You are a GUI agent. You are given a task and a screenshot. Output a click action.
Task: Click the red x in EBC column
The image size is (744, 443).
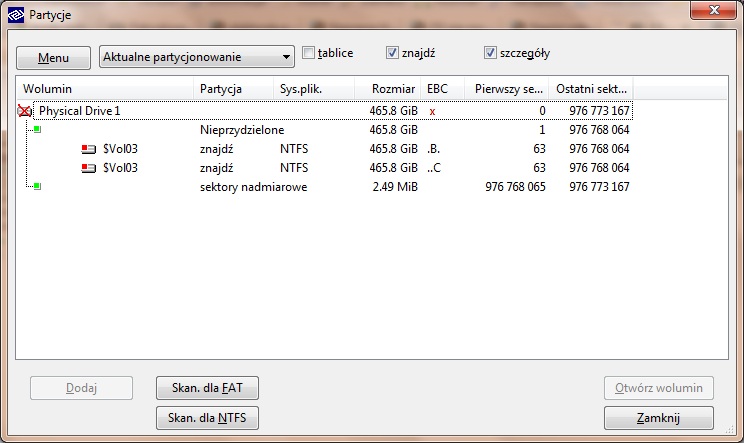[x=432, y=111]
